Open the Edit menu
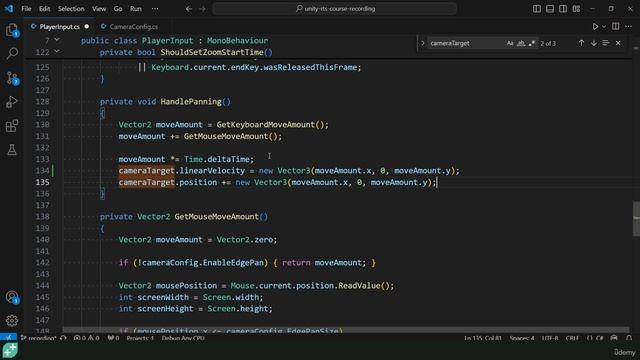The width and height of the screenshot is (640, 360). tap(44, 8)
